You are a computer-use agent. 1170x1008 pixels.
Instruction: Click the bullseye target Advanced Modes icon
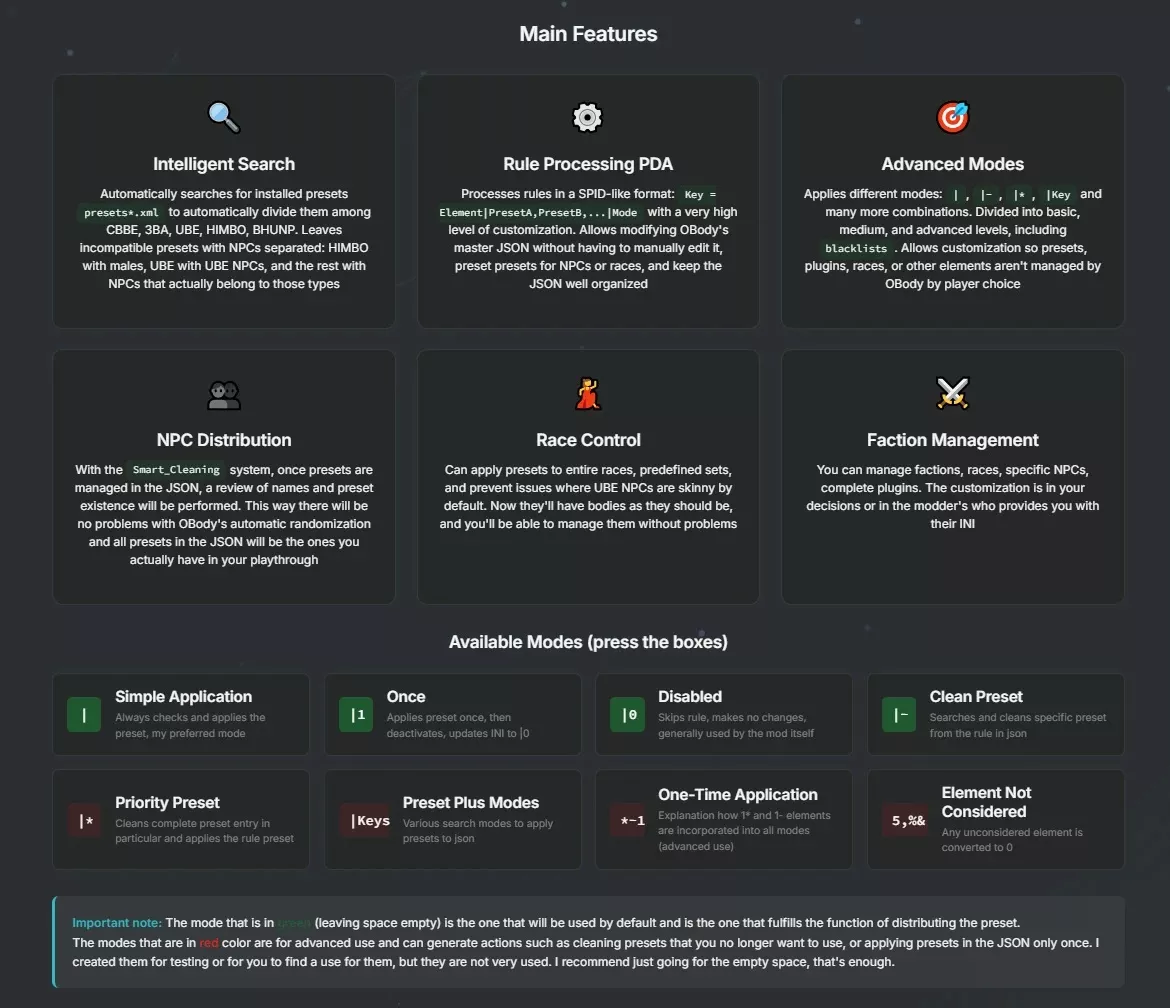(x=952, y=117)
